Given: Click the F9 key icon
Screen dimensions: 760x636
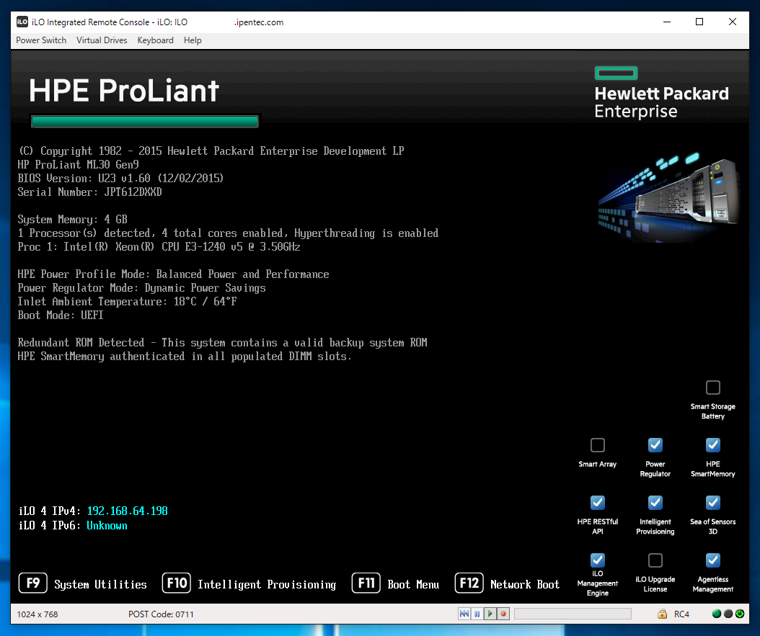Looking at the screenshot, I should [x=33, y=583].
